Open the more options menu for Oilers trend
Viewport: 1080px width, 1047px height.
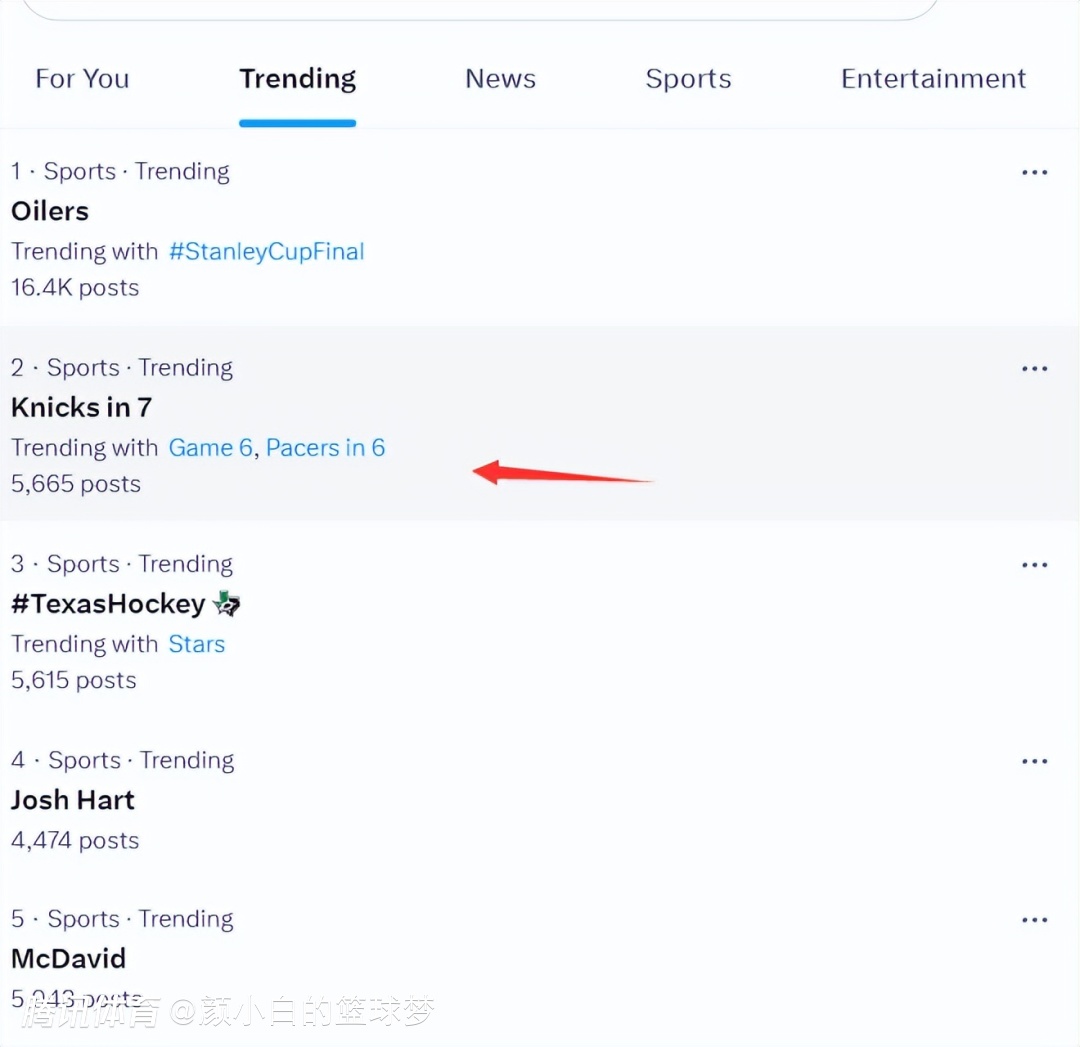(x=1035, y=172)
